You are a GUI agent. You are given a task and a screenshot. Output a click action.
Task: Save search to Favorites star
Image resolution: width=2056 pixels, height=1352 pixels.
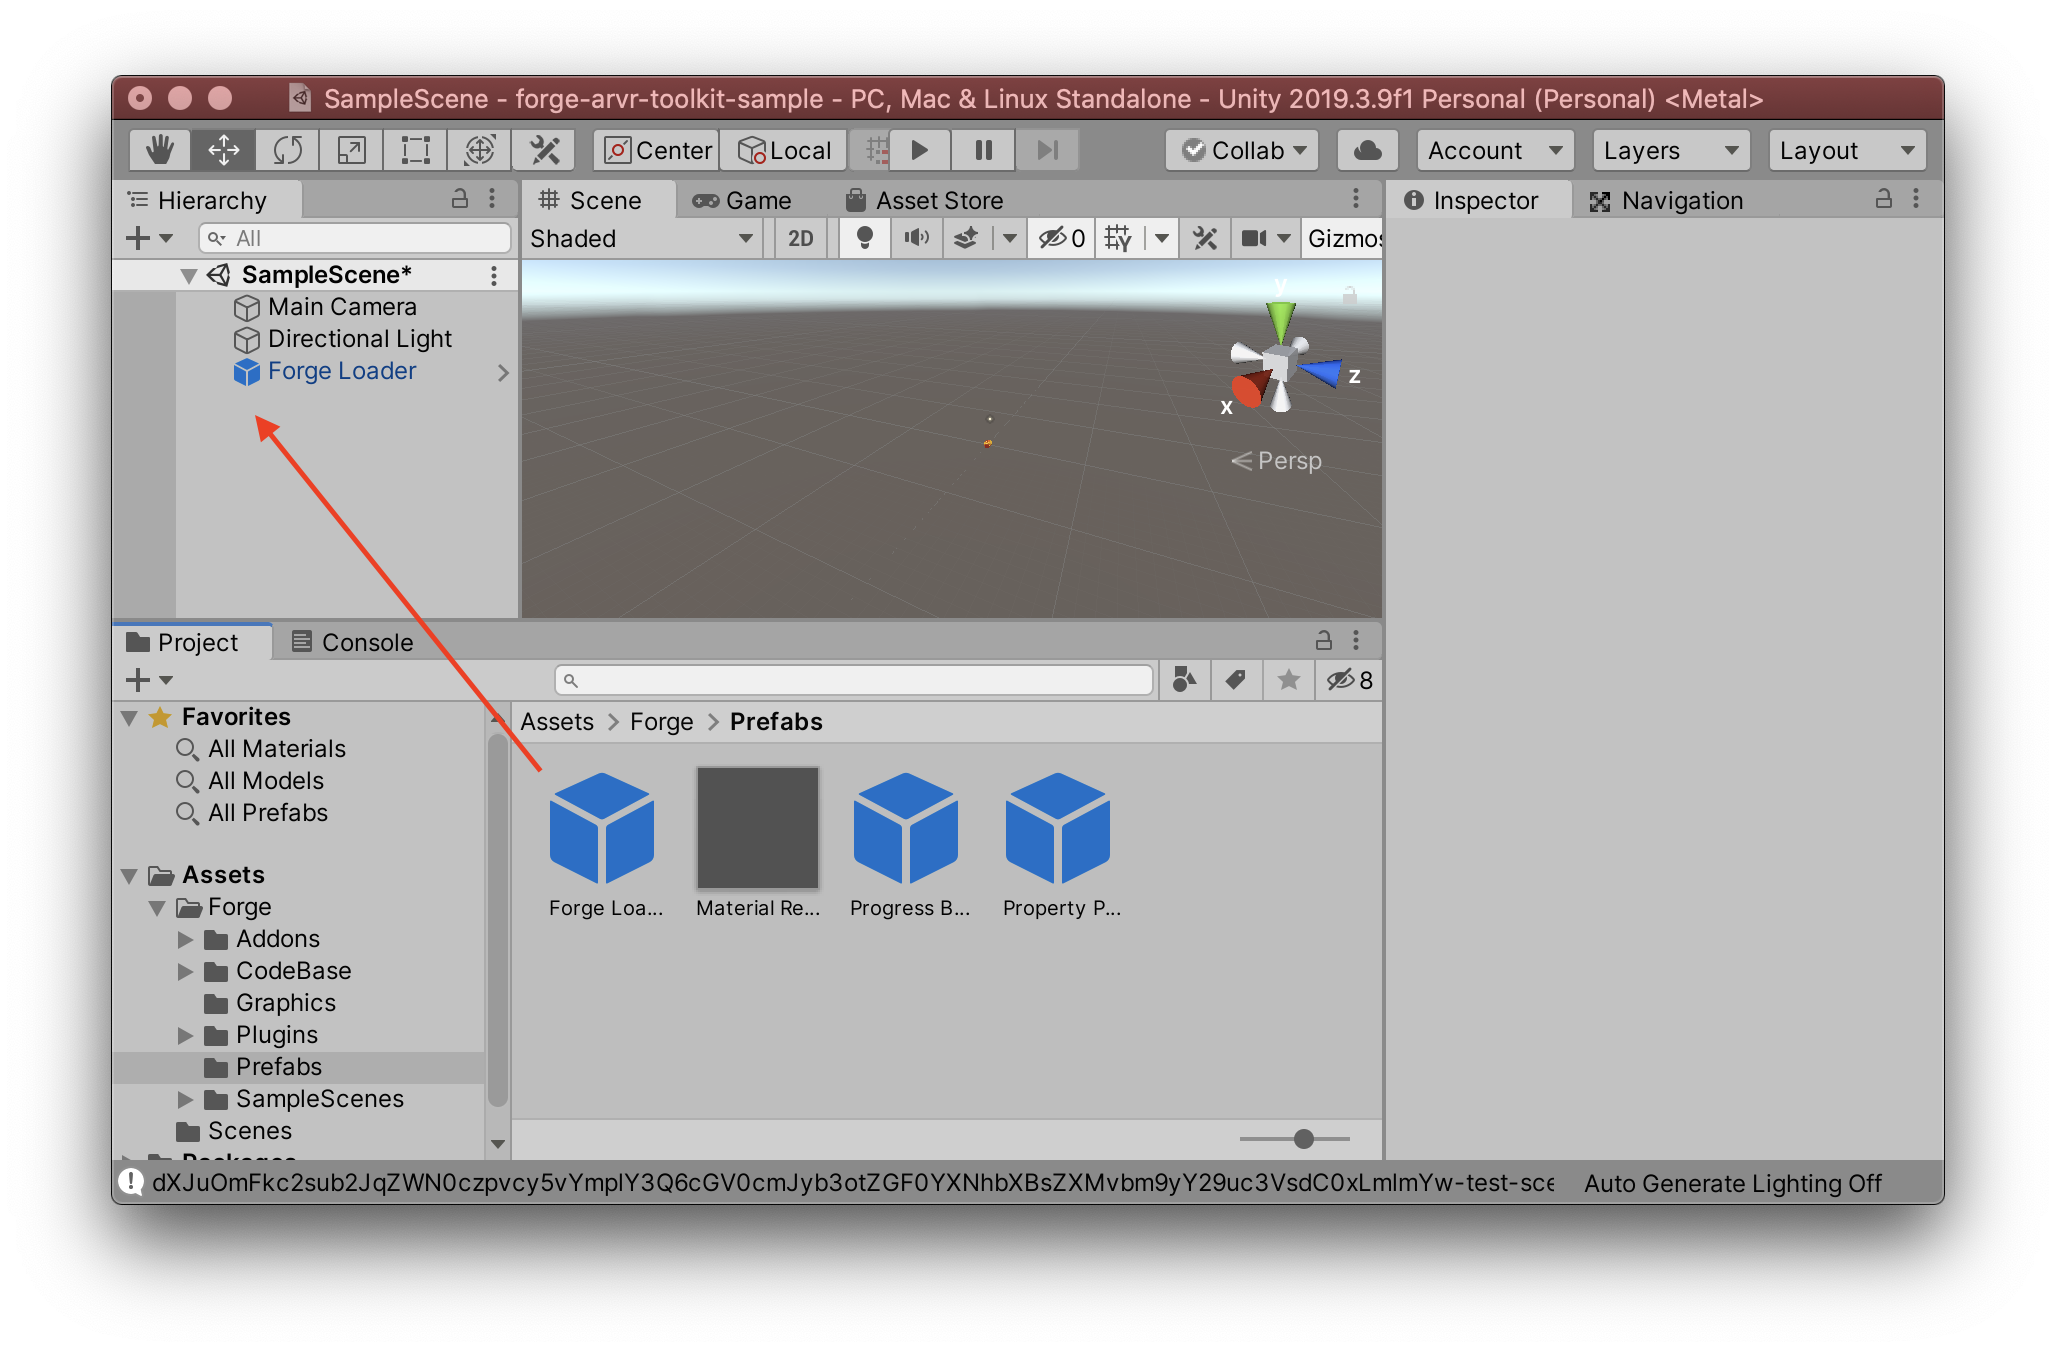(1289, 680)
